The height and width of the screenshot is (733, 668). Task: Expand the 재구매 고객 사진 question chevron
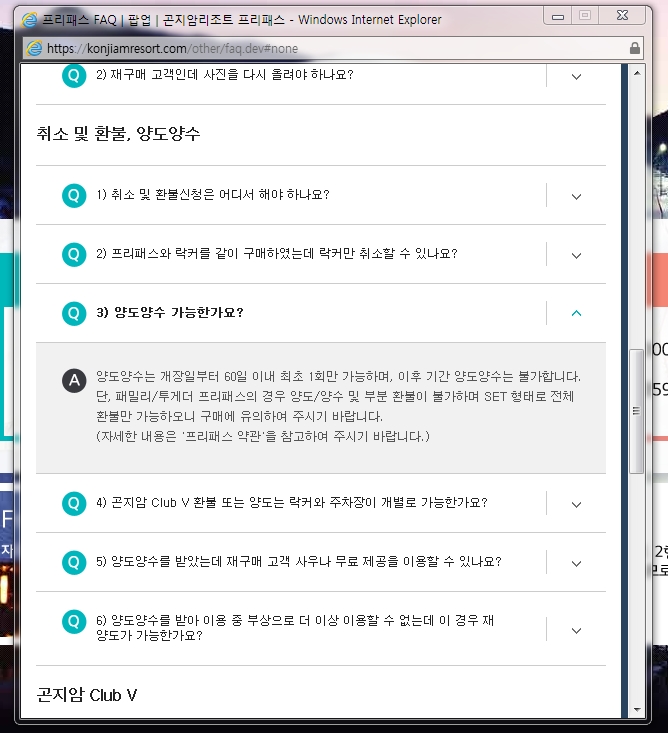pos(576,77)
